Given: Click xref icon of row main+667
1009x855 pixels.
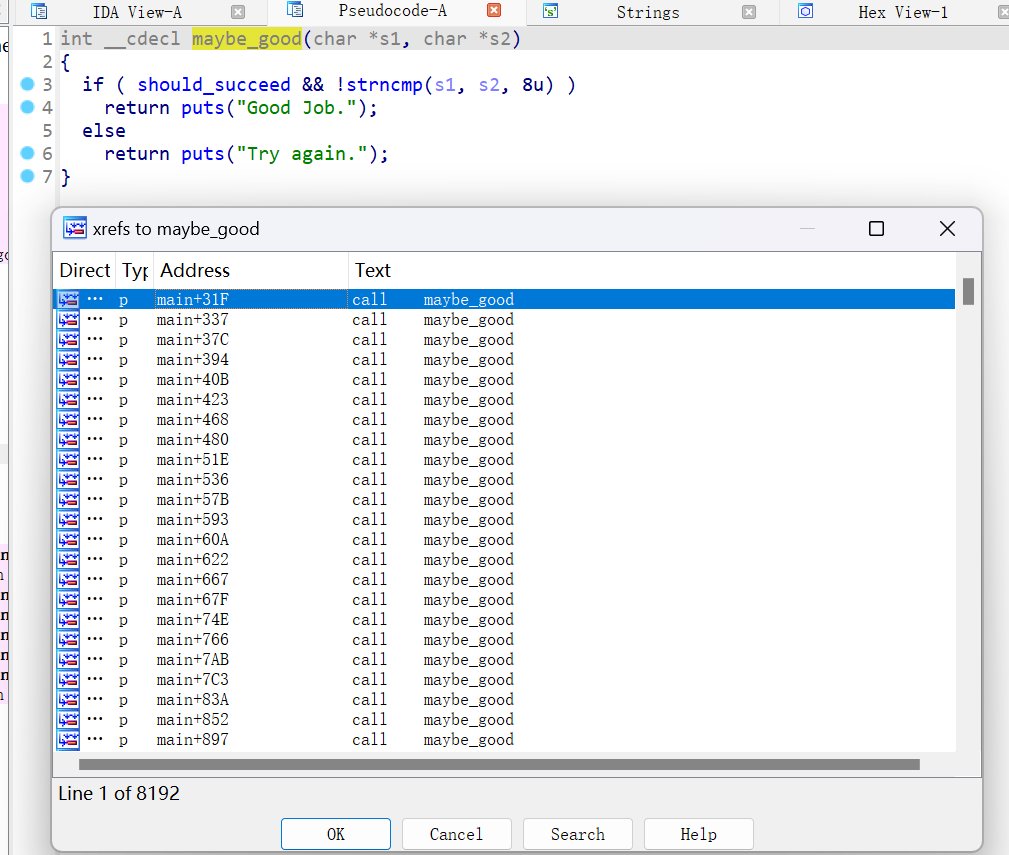Looking at the screenshot, I should pyautogui.click(x=68, y=580).
